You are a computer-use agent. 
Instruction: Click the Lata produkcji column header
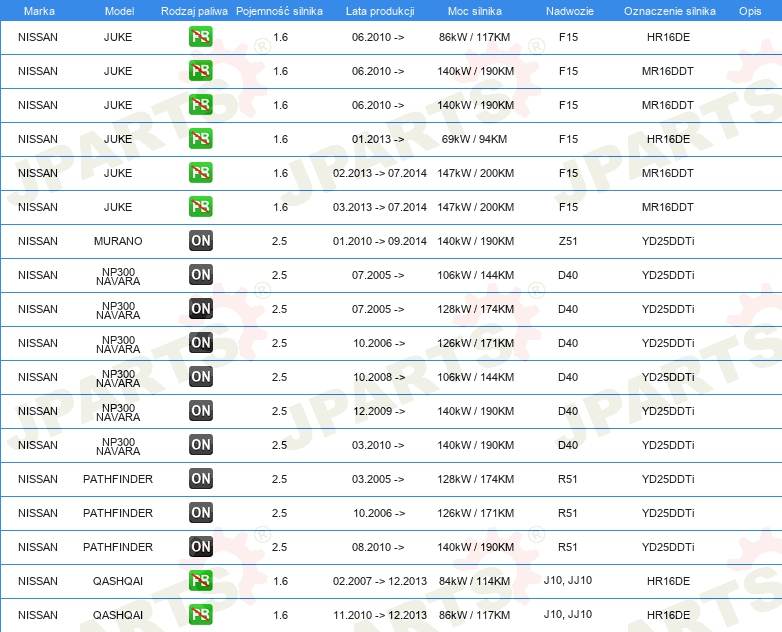[380, 11]
